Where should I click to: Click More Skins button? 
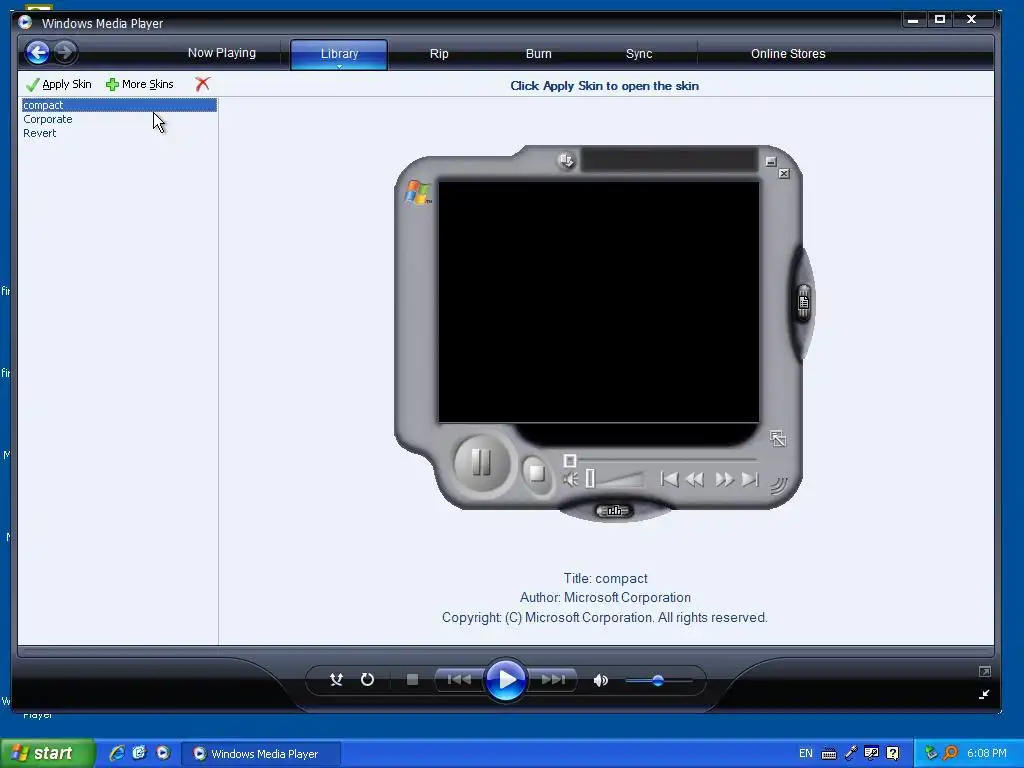[x=140, y=84]
